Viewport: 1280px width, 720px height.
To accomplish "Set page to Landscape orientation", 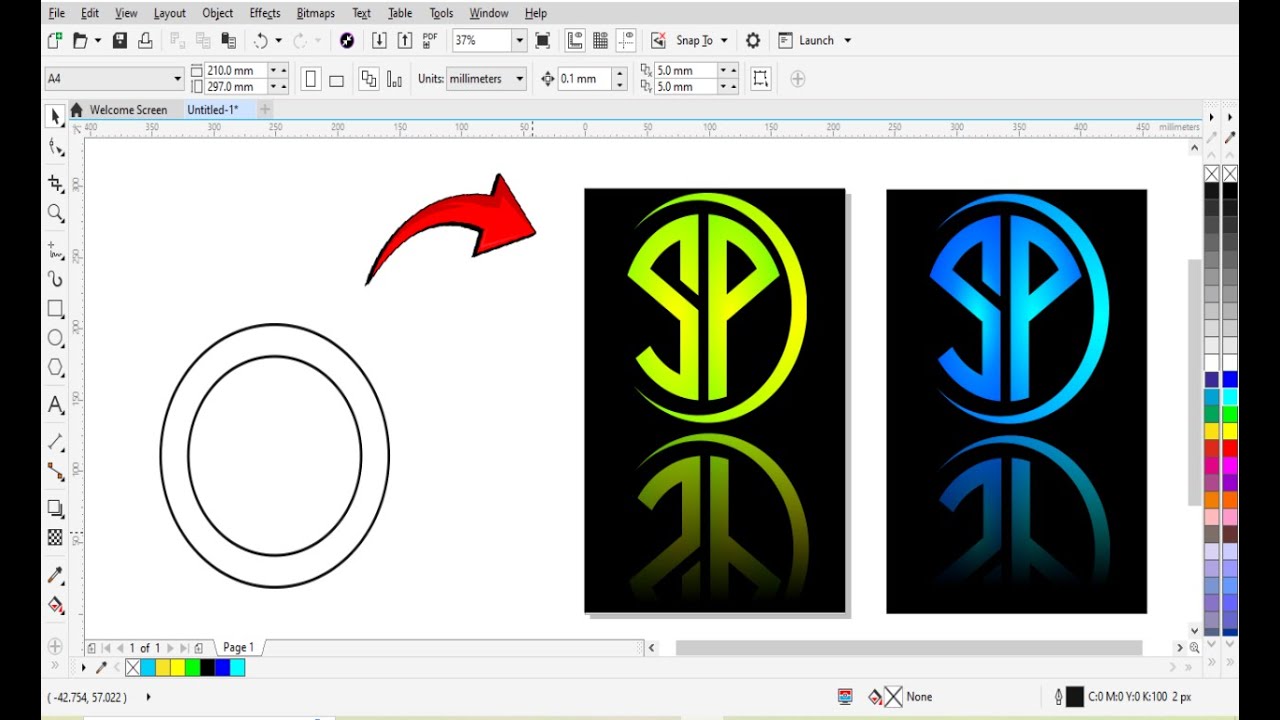I will [x=336, y=79].
